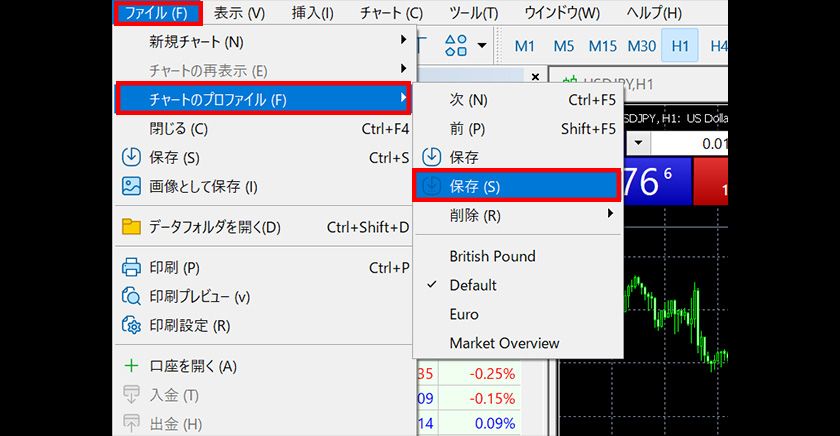Viewport: 840px width, 436px height.
Task: Load the Market Overview profile
Action: click(x=504, y=343)
